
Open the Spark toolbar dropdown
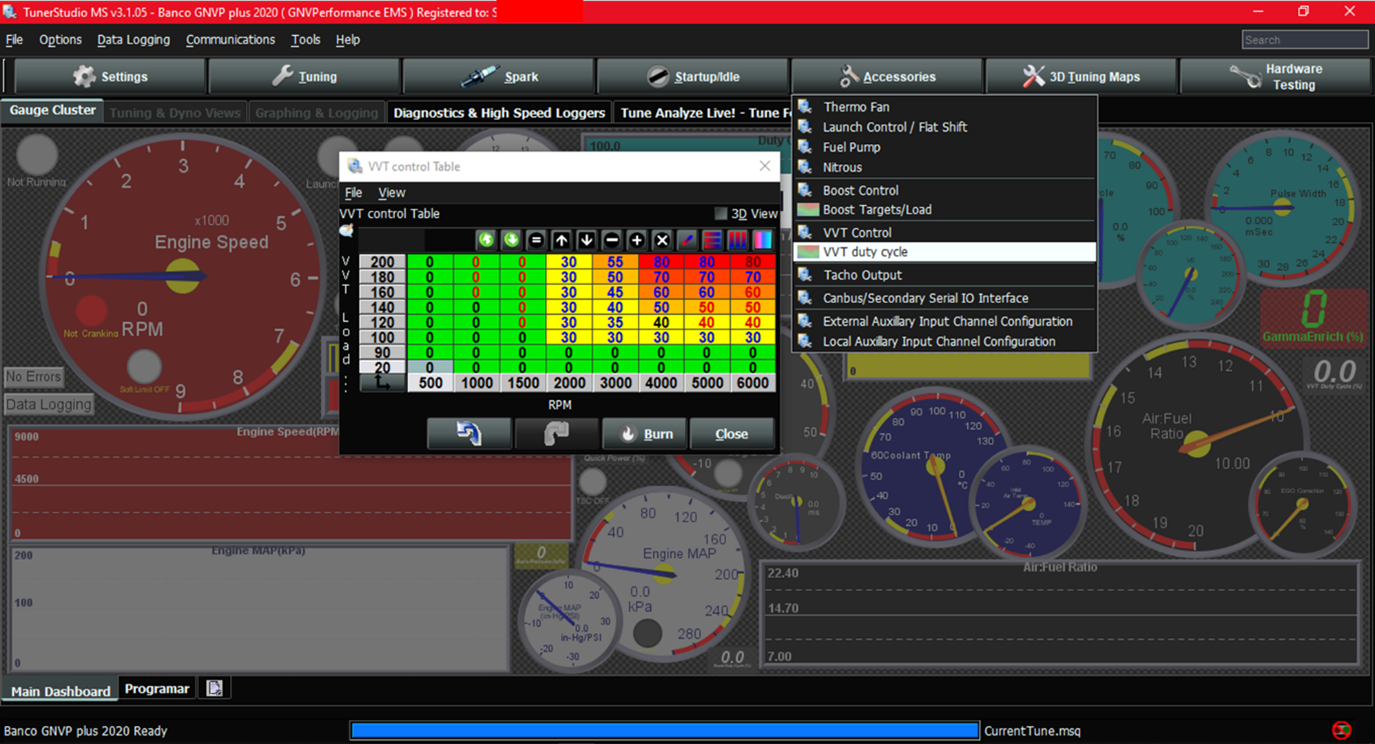[x=499, y=76]
